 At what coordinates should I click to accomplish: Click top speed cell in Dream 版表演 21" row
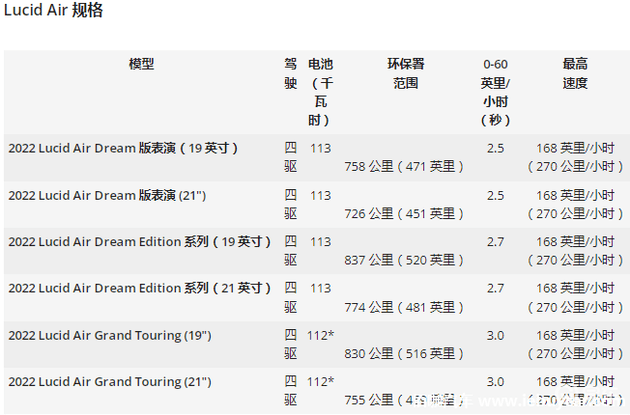[575, 204]
